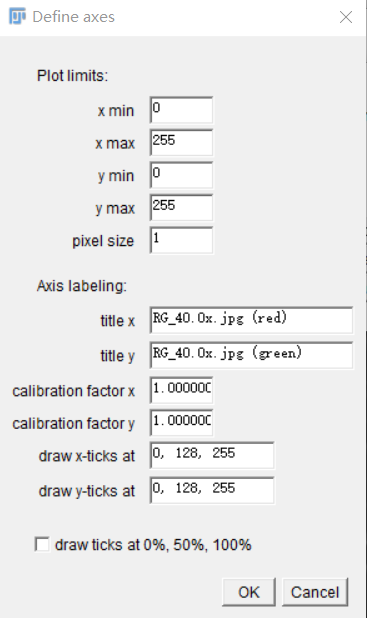Screen dimensions: 367x618
Task: Click the title x text field
Action: [x=251, y=320]
